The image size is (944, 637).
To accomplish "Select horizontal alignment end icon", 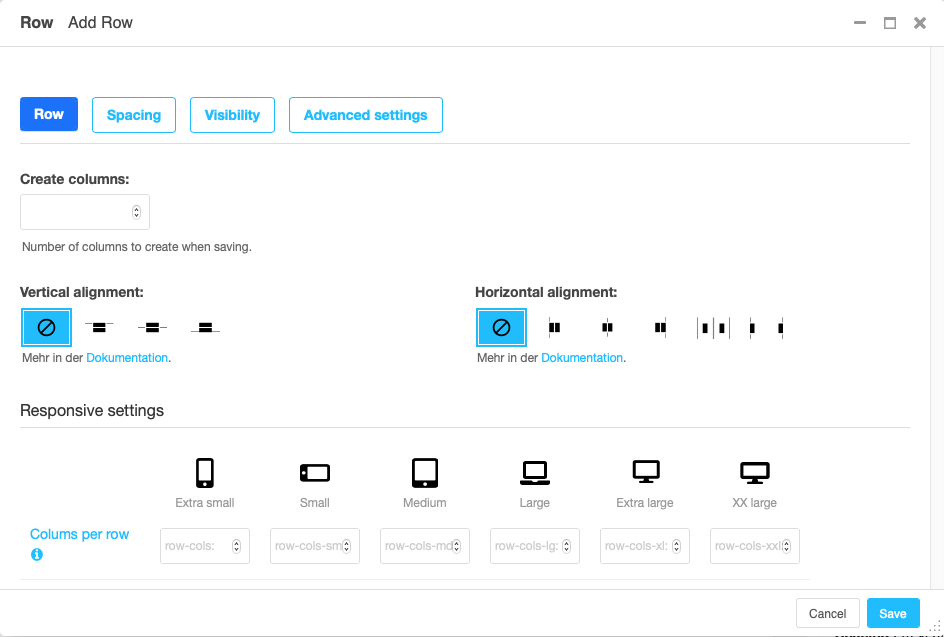I will click(660, 327).
